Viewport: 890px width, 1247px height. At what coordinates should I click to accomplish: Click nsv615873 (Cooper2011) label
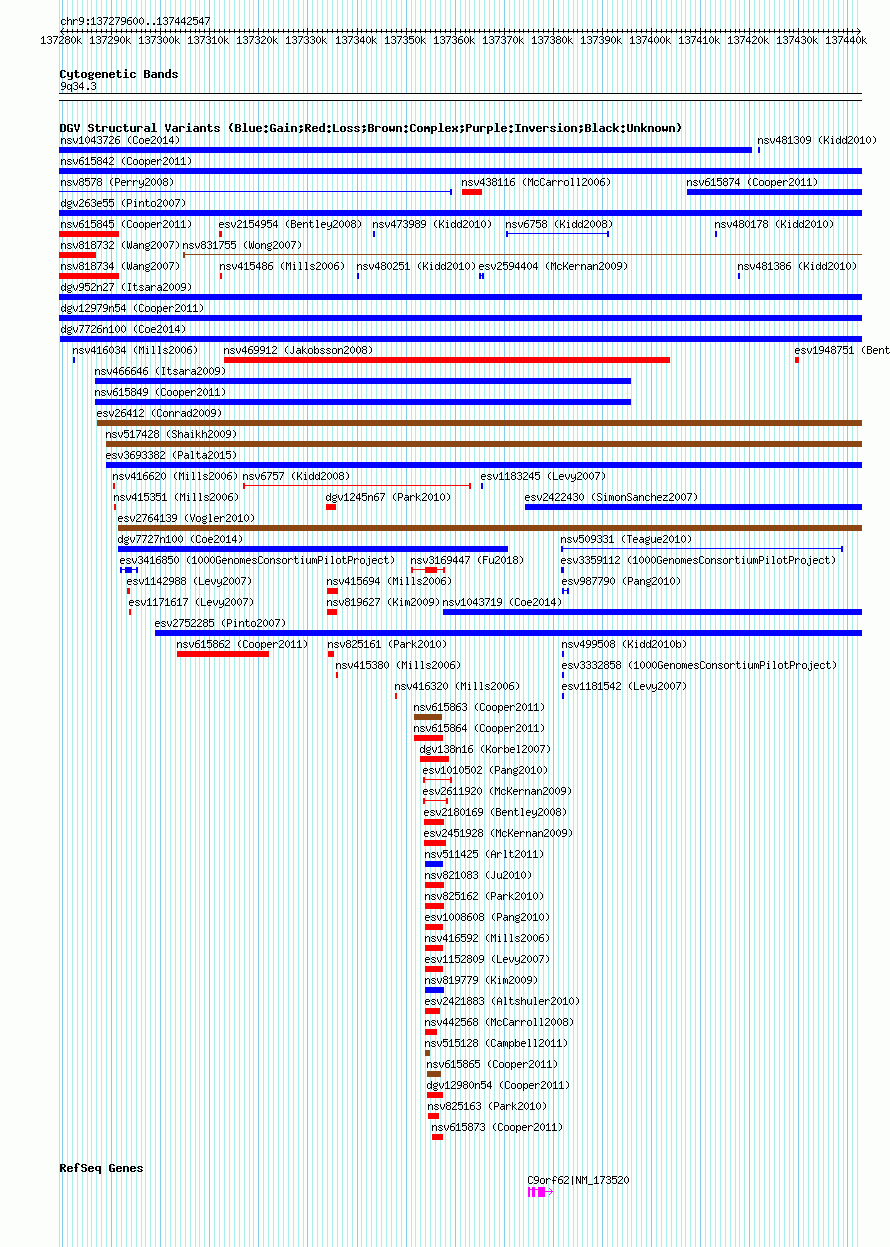pos(497,1127)
